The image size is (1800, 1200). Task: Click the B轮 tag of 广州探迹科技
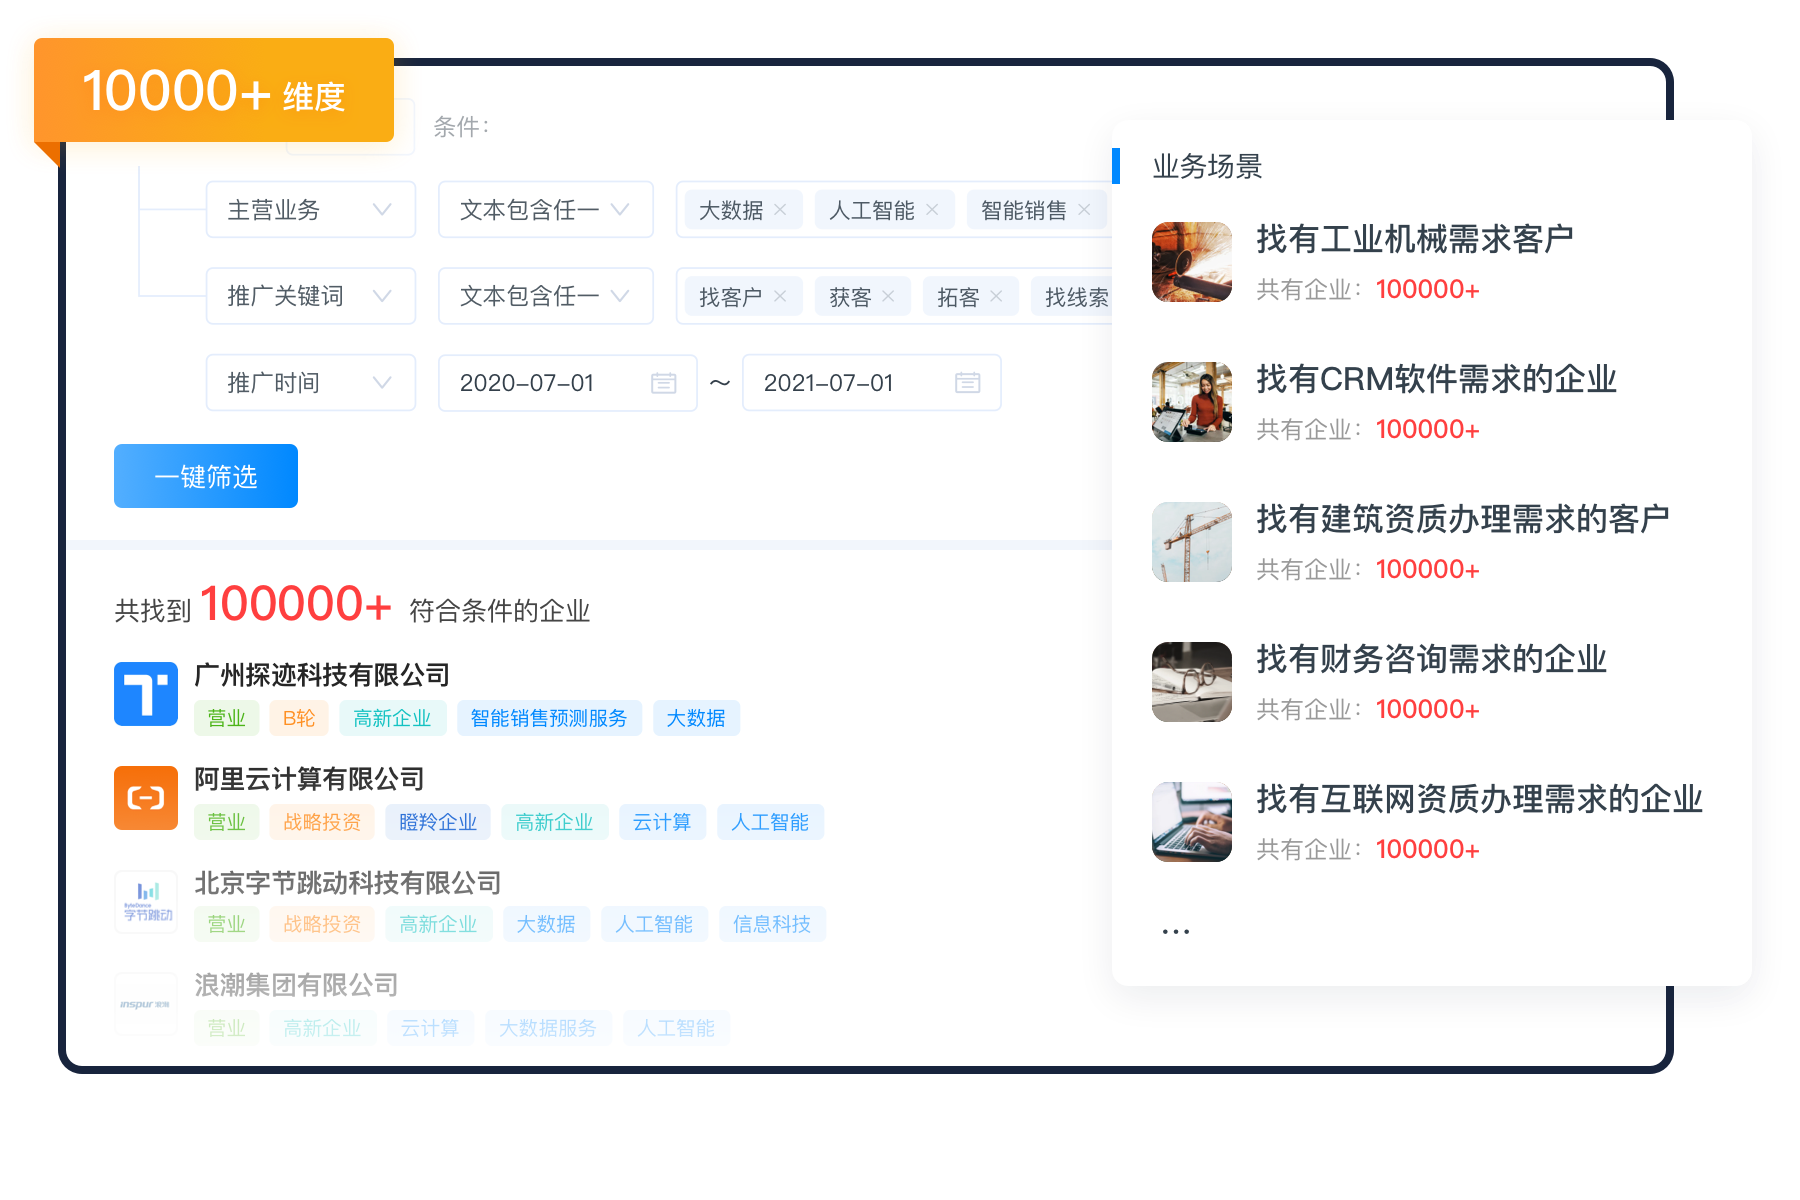pos(299,718)
